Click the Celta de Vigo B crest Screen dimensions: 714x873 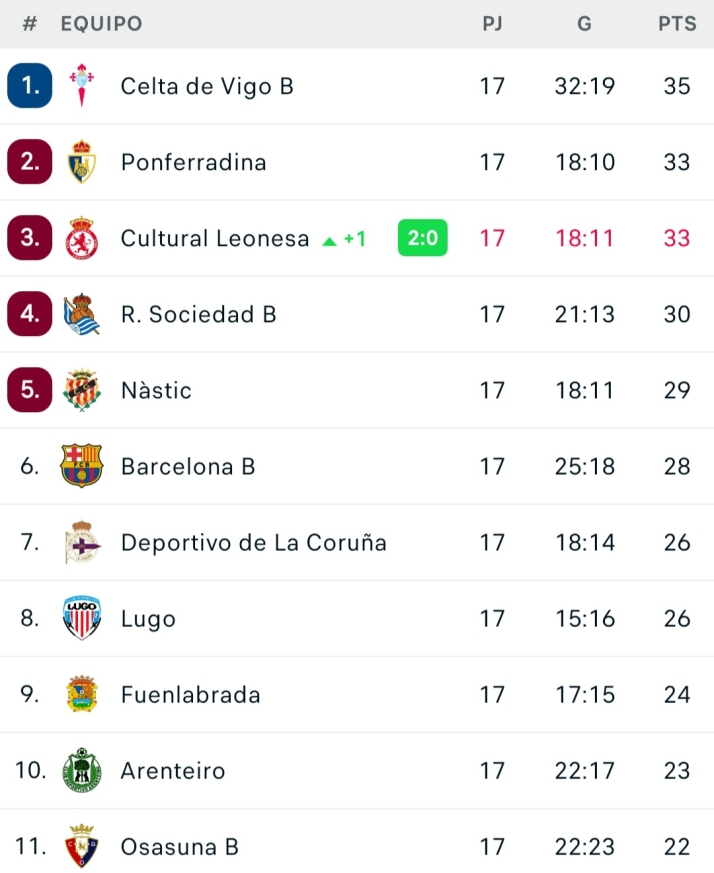pos(81,86)
